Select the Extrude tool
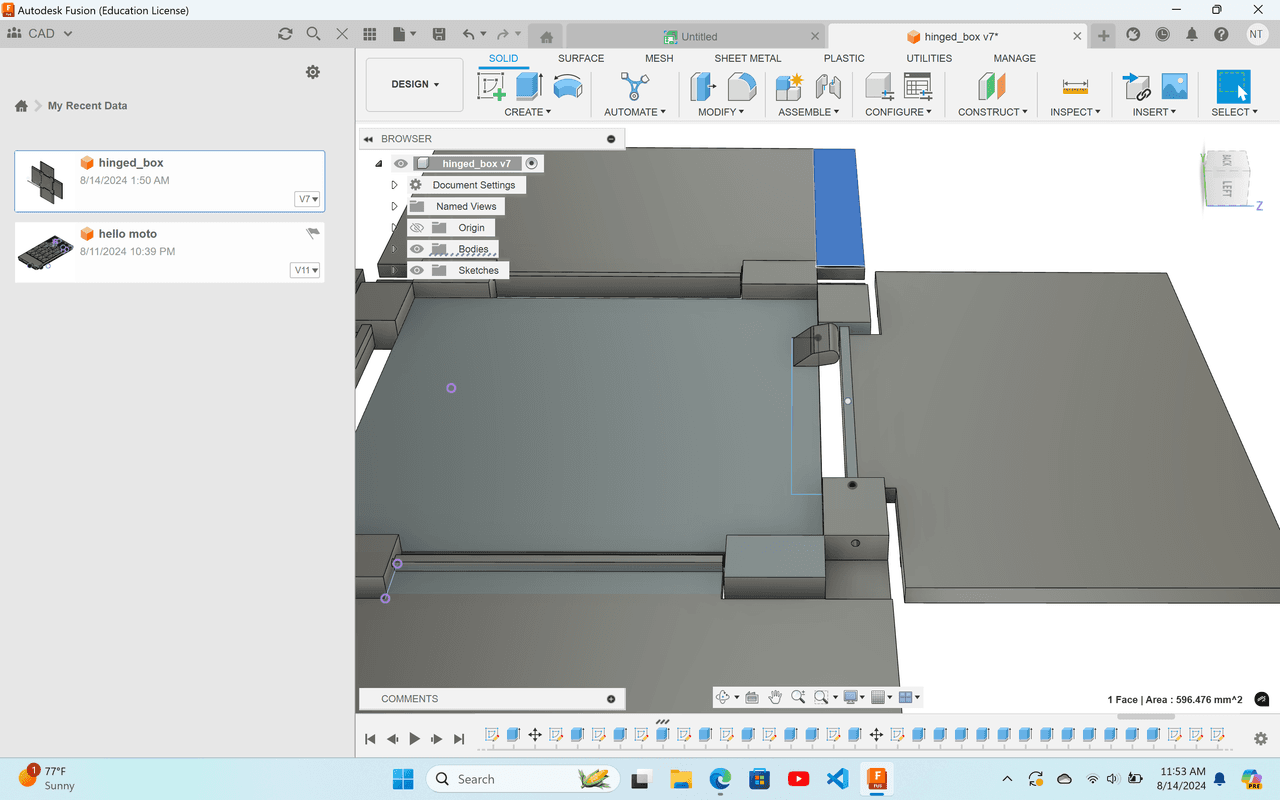 click(x=529, y=87)
